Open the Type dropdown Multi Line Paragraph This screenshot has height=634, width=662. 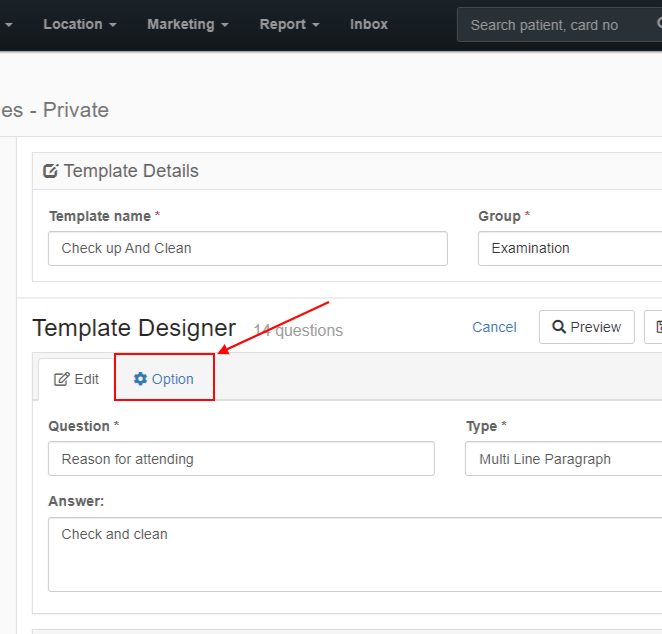pyautogui.click(x=564, y=459)
